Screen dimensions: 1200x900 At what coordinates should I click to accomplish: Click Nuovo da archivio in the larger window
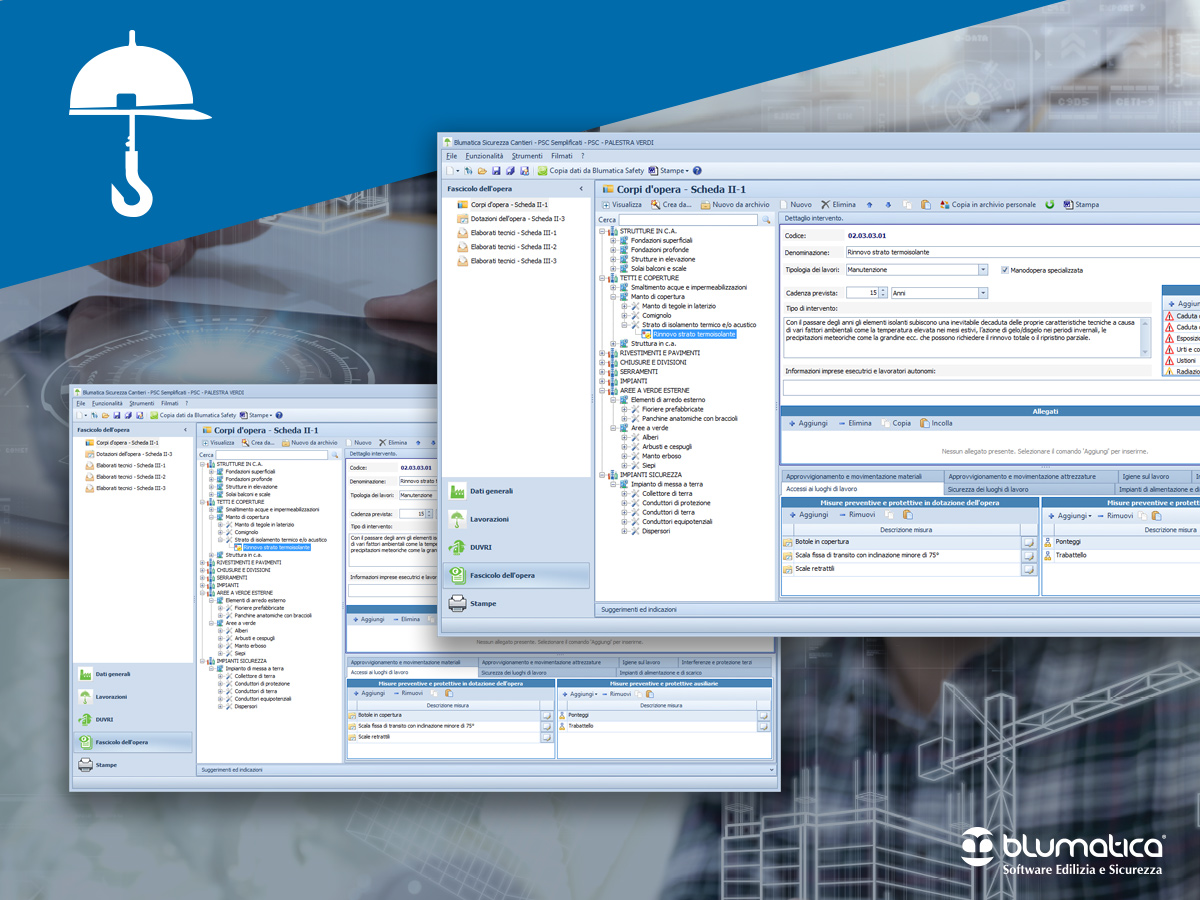(x=735, y=204)
